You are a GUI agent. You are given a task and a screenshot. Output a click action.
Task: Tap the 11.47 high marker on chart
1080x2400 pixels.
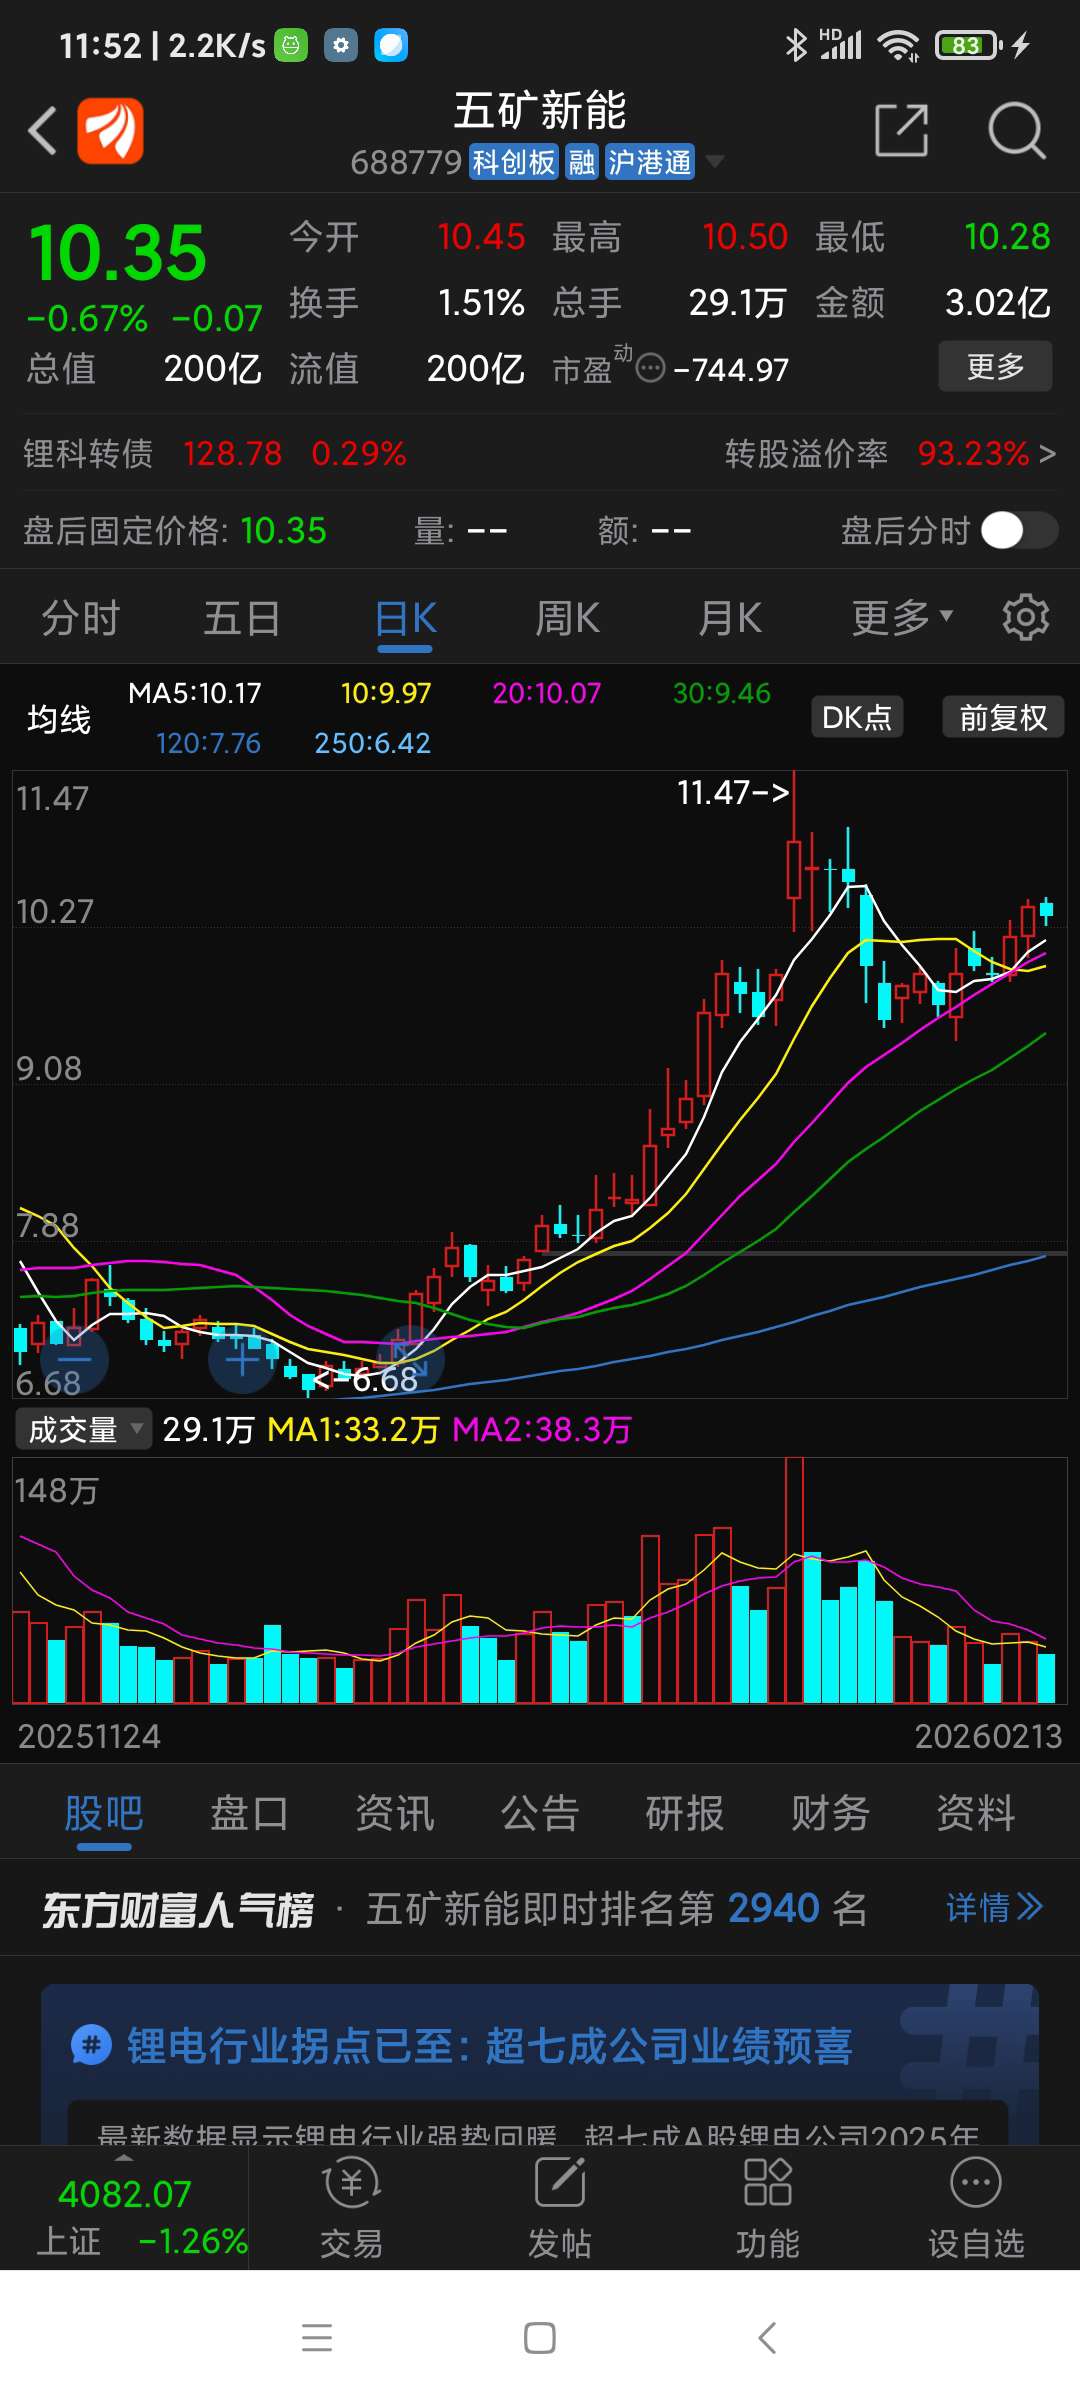pos(733,792)
